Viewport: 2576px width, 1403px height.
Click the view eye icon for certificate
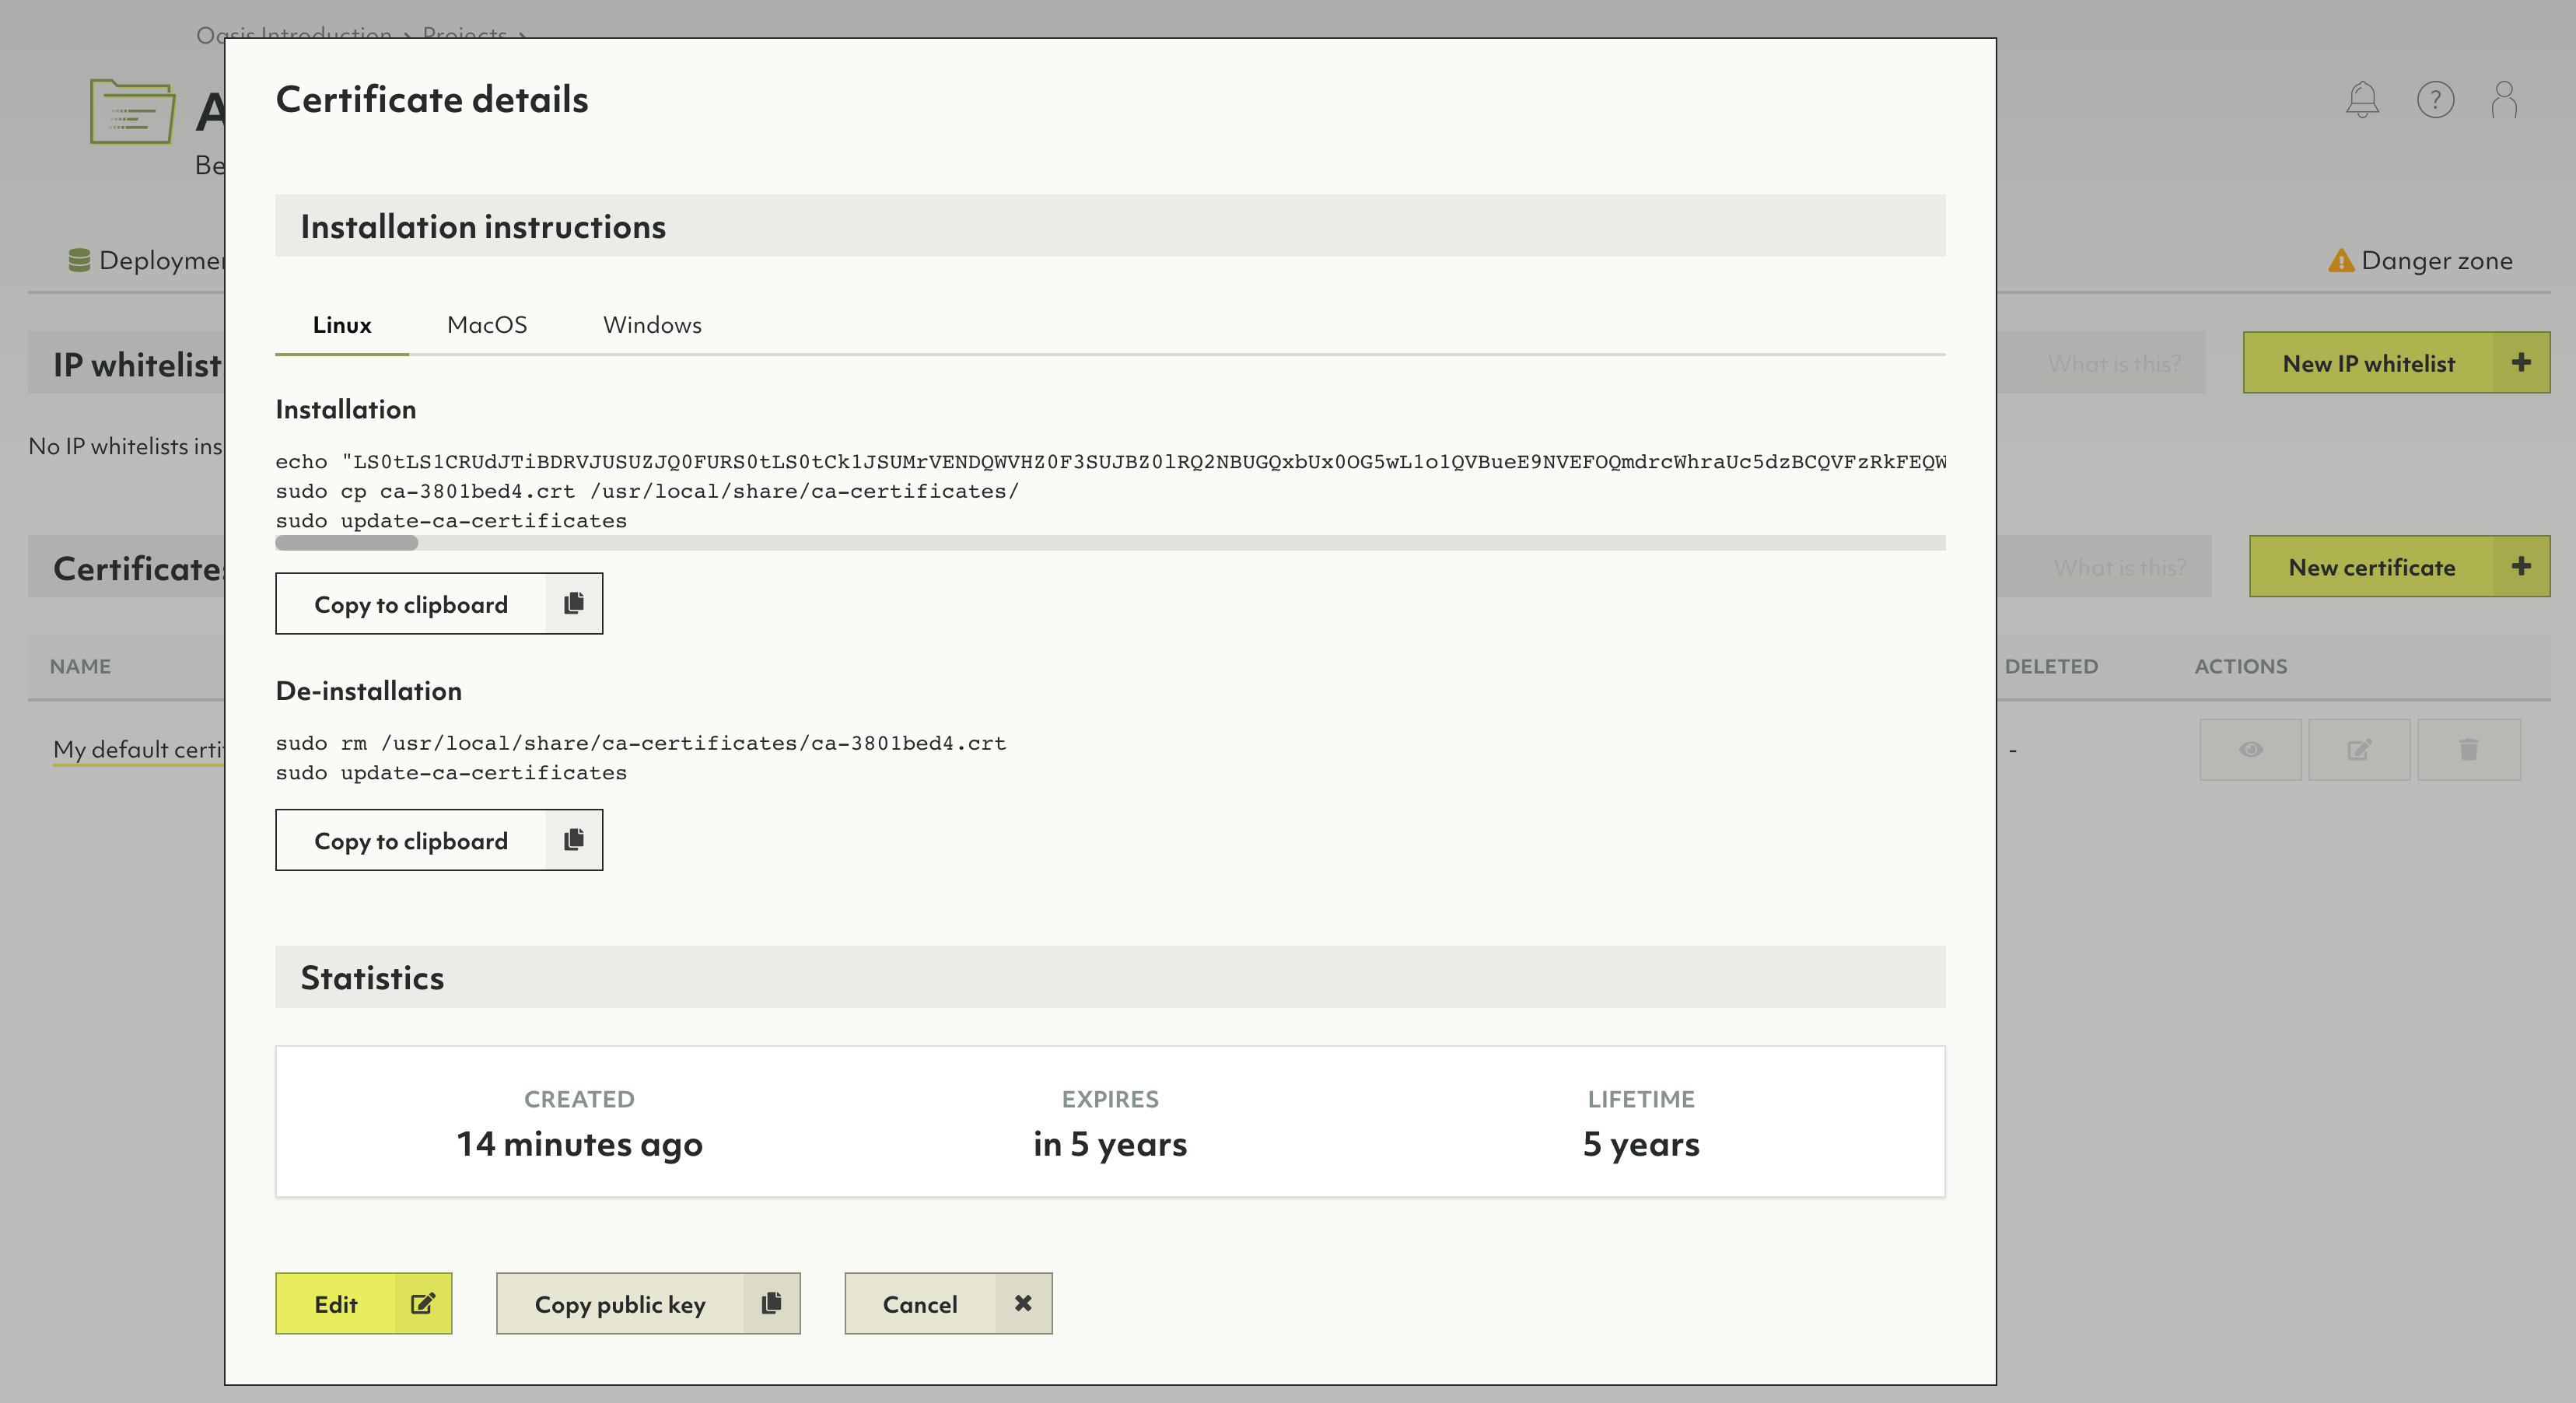click(x=2250, y=749)
